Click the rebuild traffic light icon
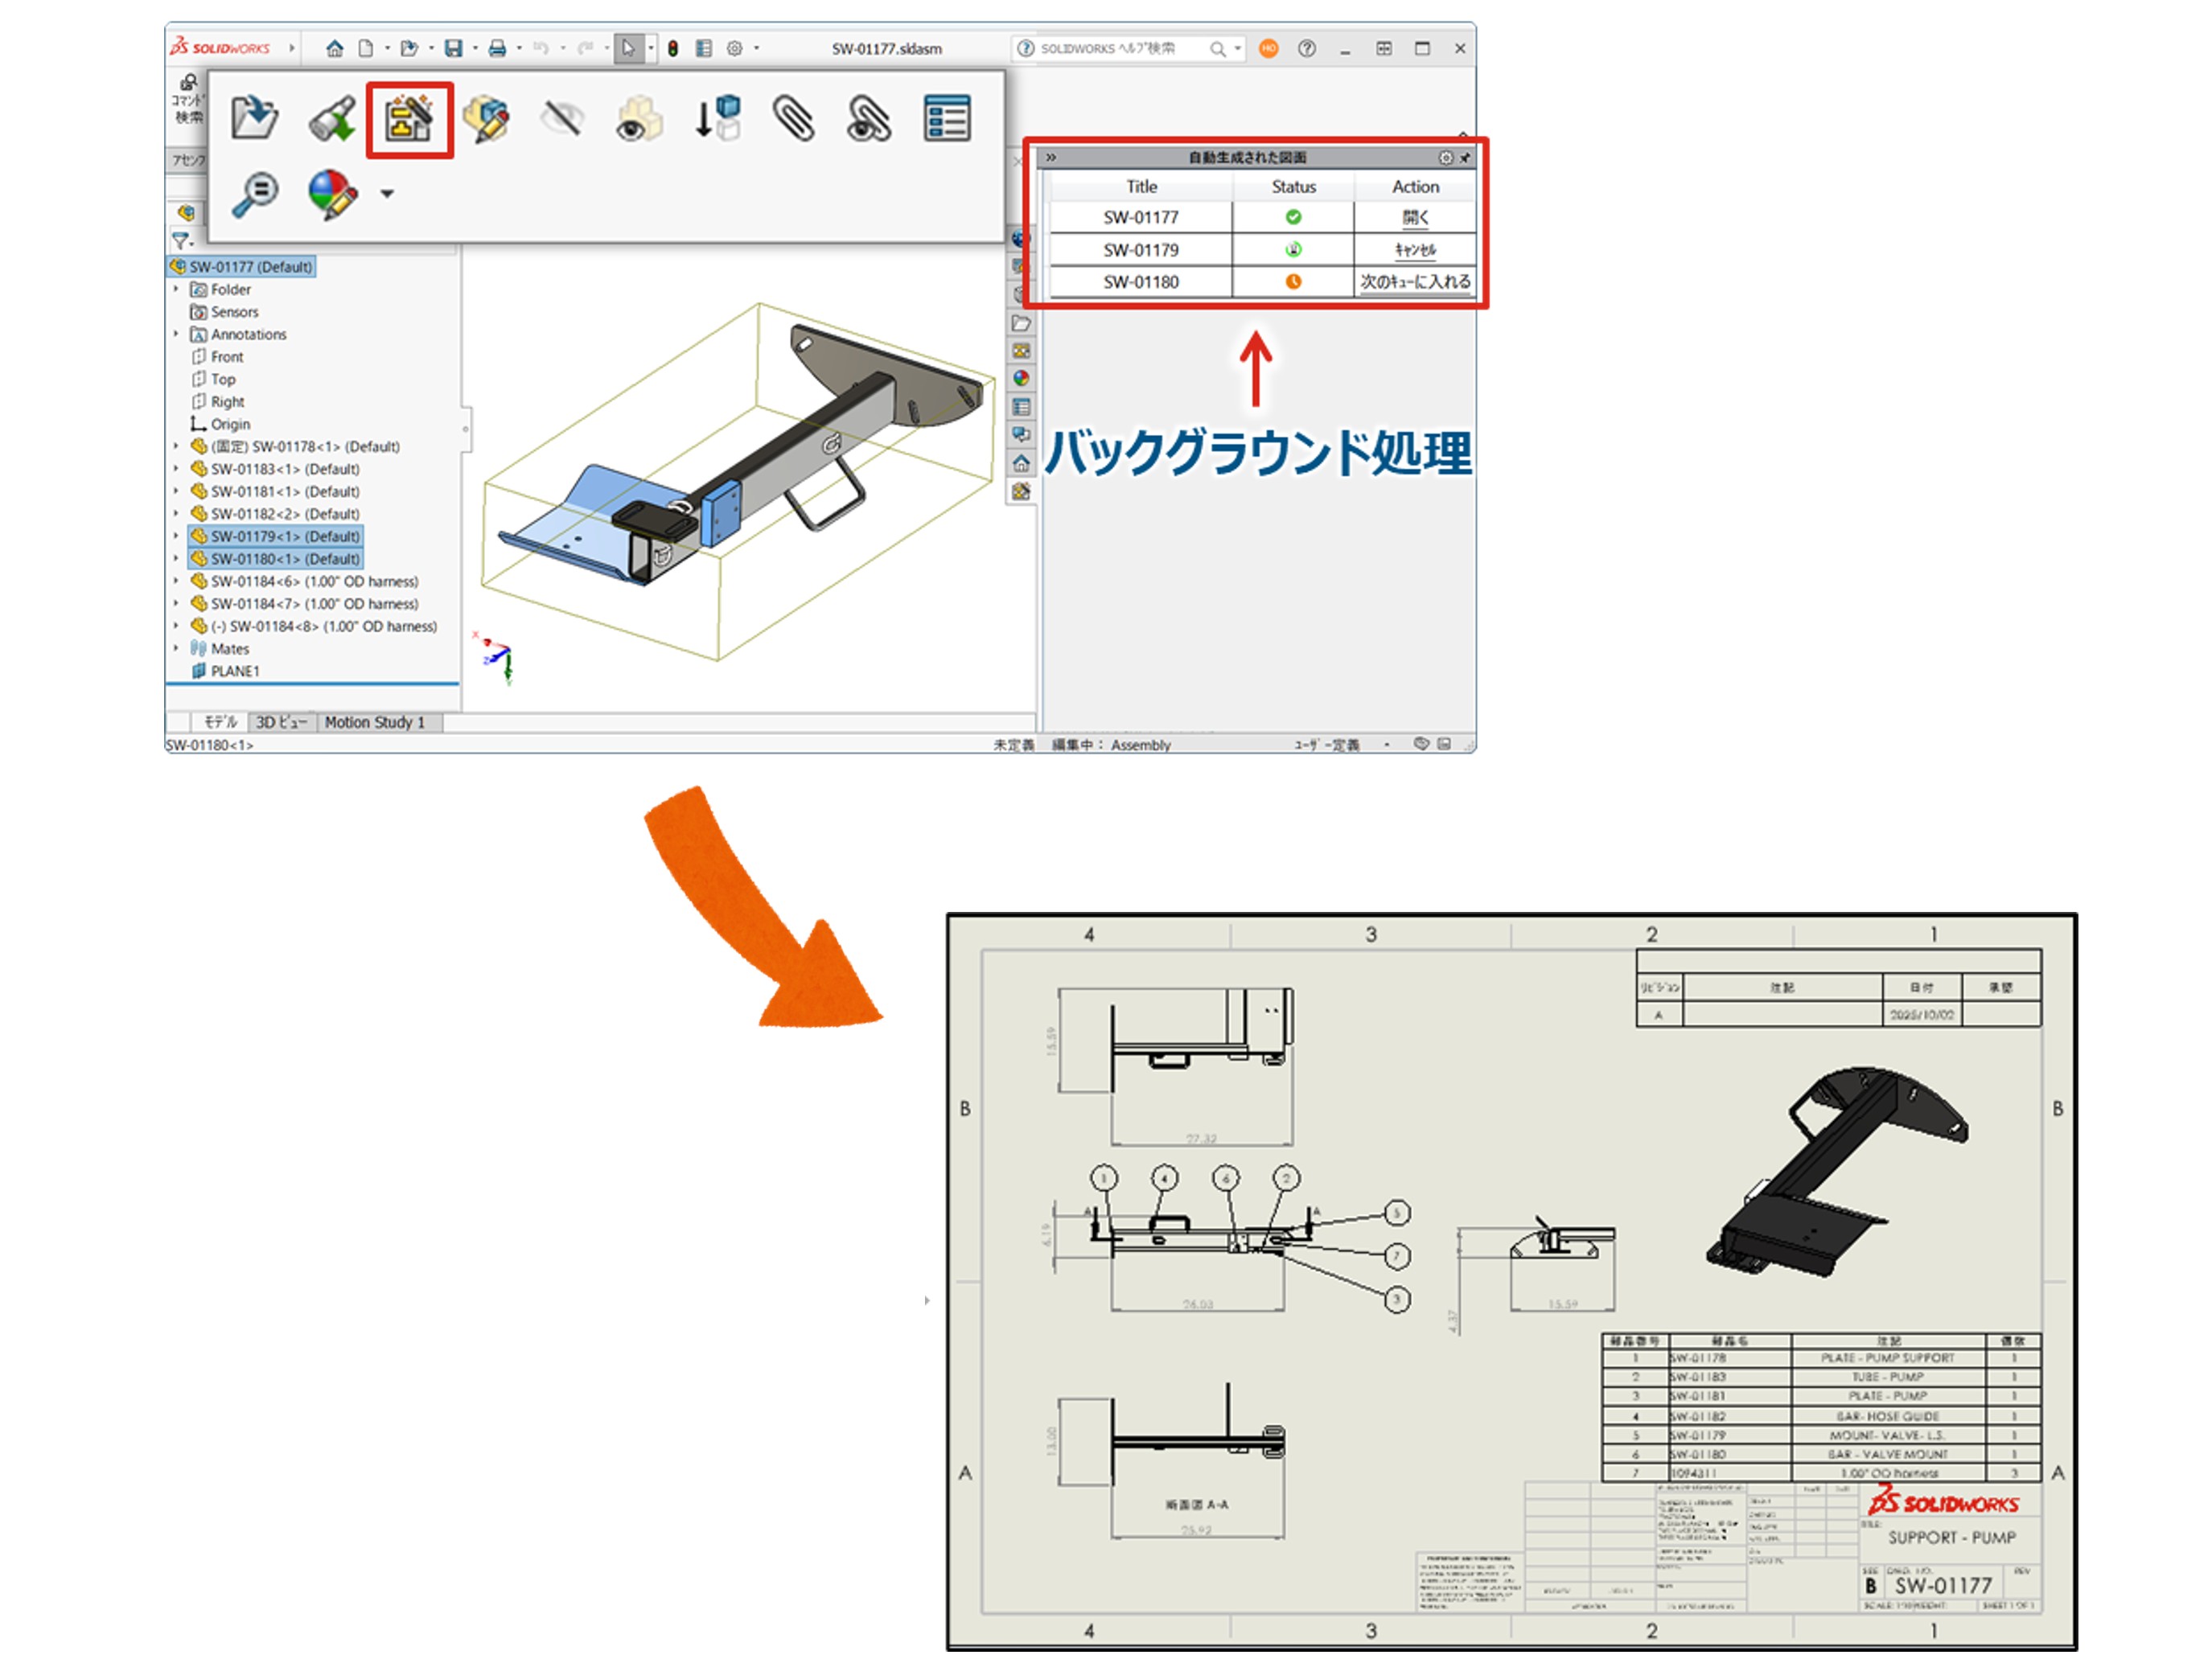 click(673, 48)
